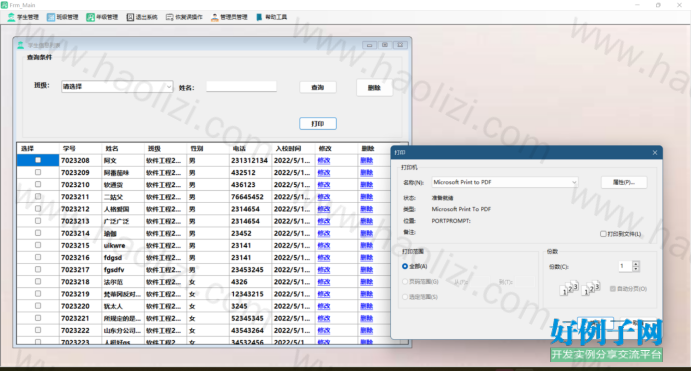Tick checkbox for student 7023208
692x372 pixels.
click(38, 160)
